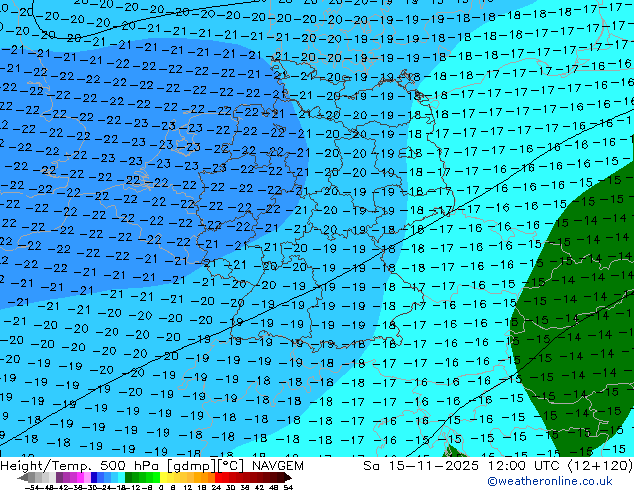Select the dark green swatch on the legend
Screen dimensions: 634x490
point(129,477)
